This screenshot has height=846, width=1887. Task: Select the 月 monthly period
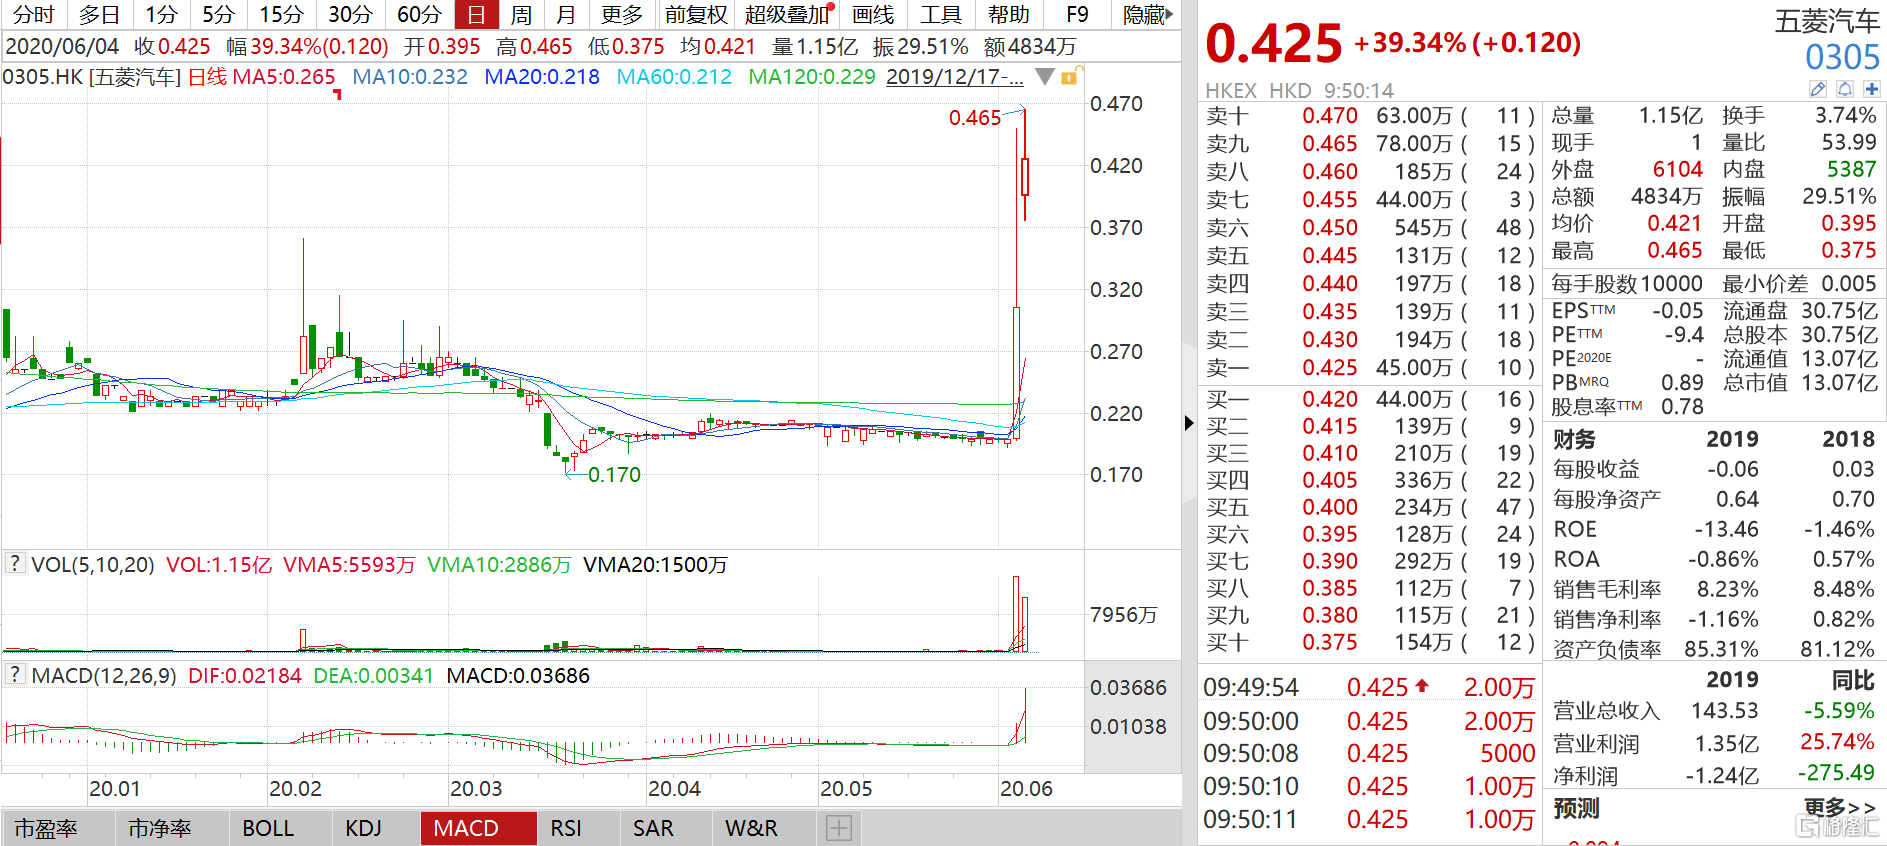point(566,14)
